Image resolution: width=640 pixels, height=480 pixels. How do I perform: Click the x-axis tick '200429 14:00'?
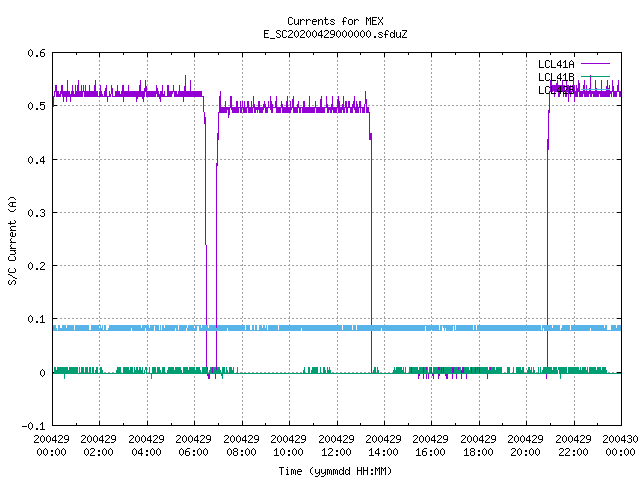pyautogui.click(x=383, y=445)
